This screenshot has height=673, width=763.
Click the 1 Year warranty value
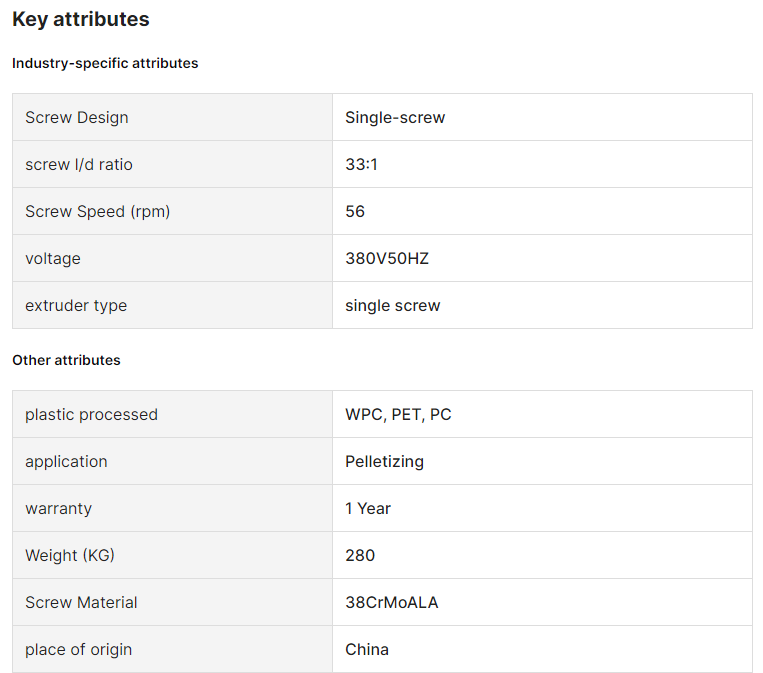(x=368, y=509)
